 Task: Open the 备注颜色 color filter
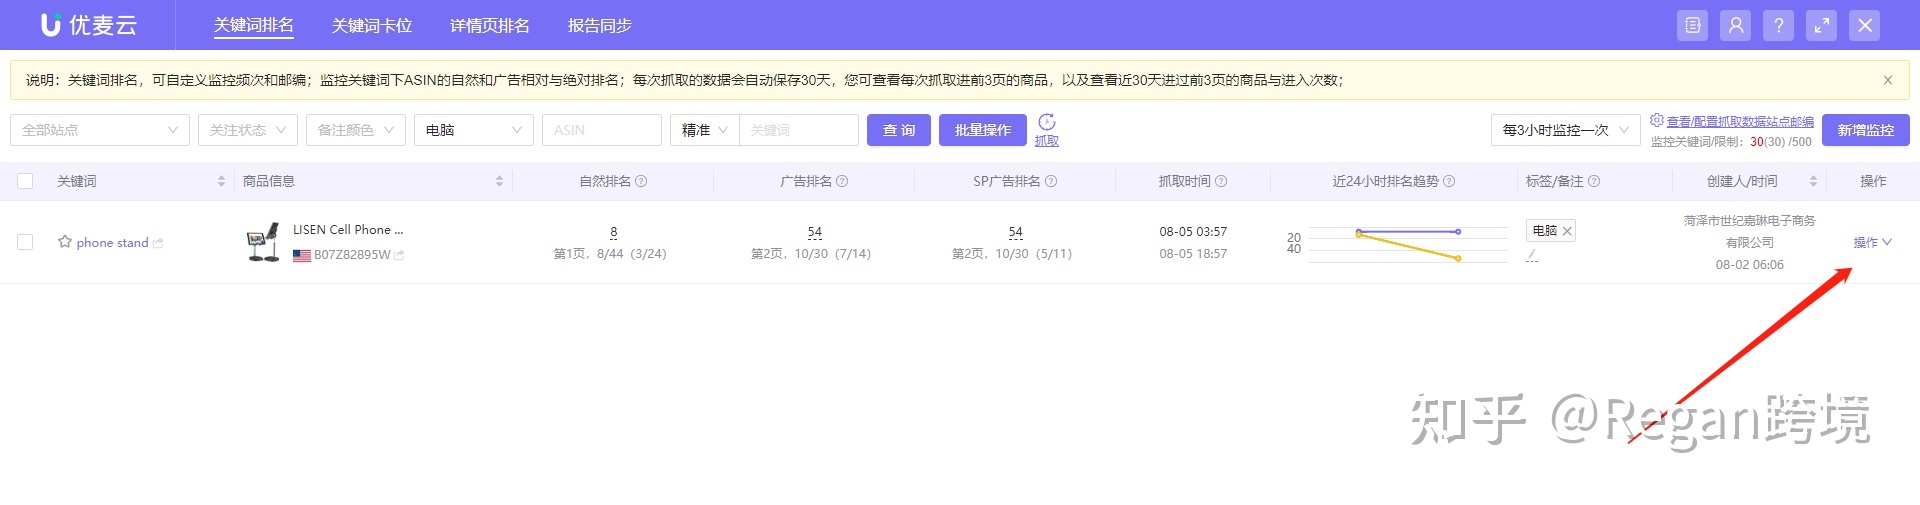(x=355, y=130)
